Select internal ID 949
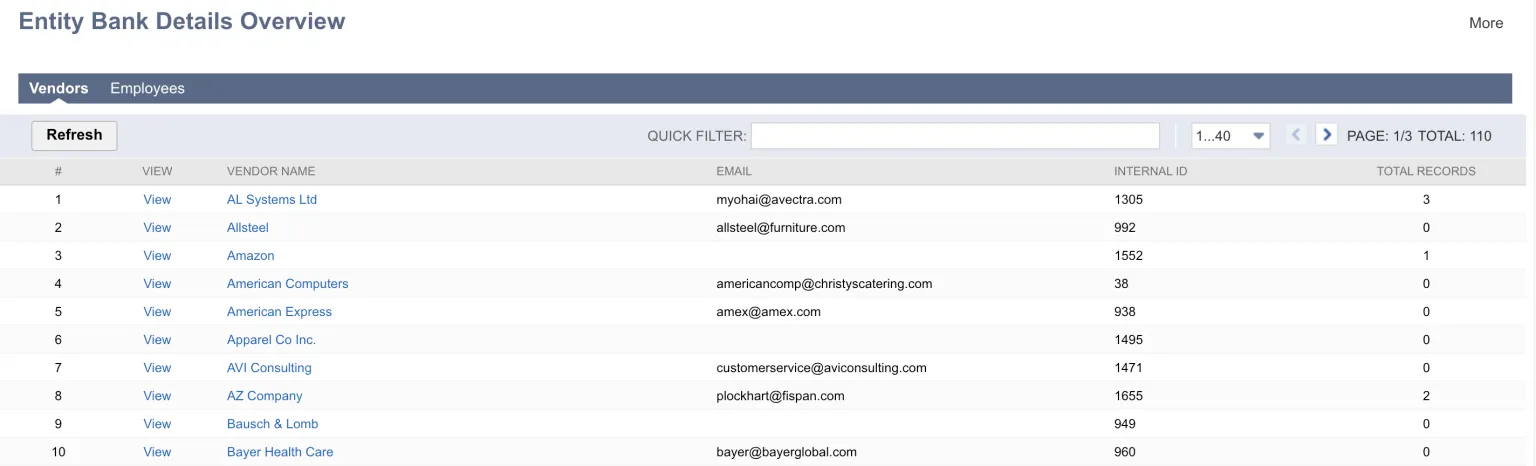This screenshot has width=1536, height=466. (1125, 424)
